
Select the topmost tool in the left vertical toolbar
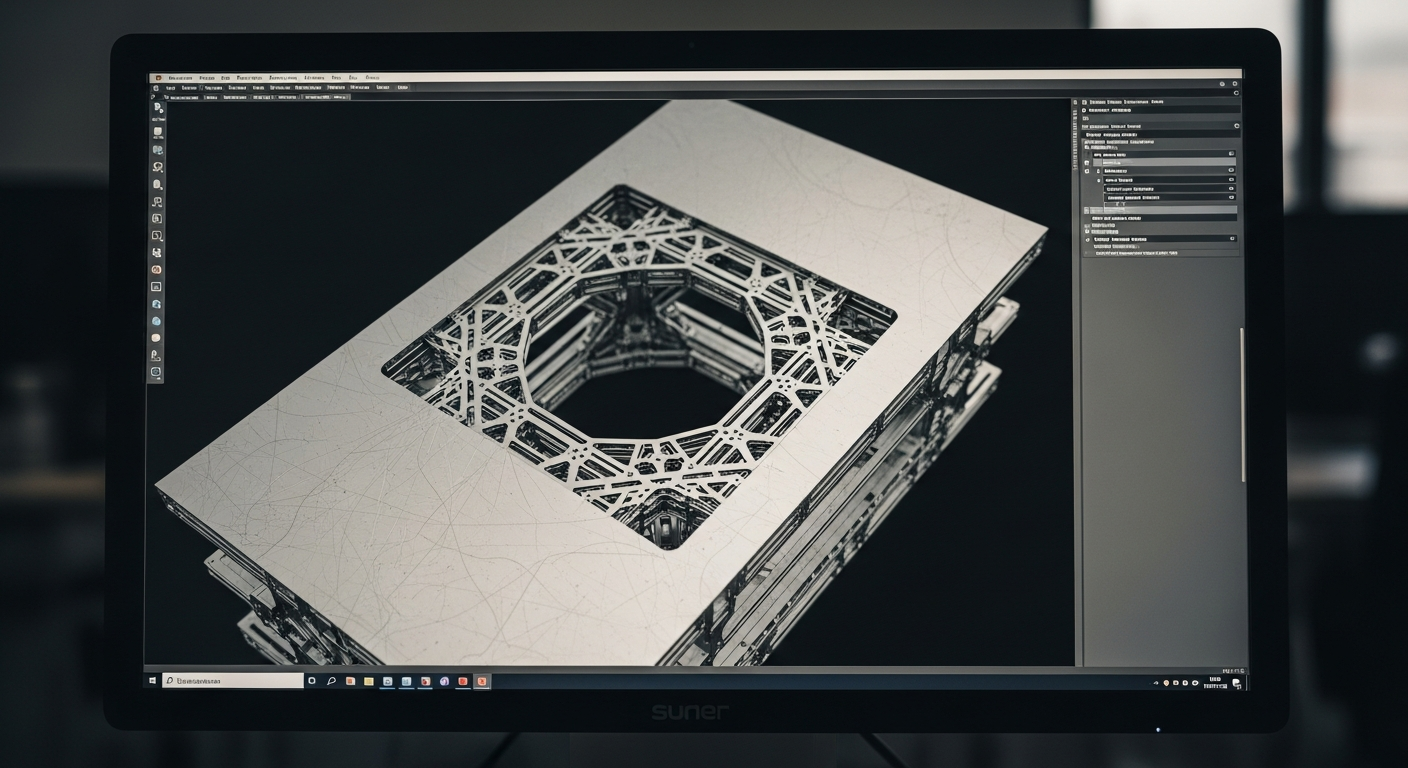pos(157,108)
